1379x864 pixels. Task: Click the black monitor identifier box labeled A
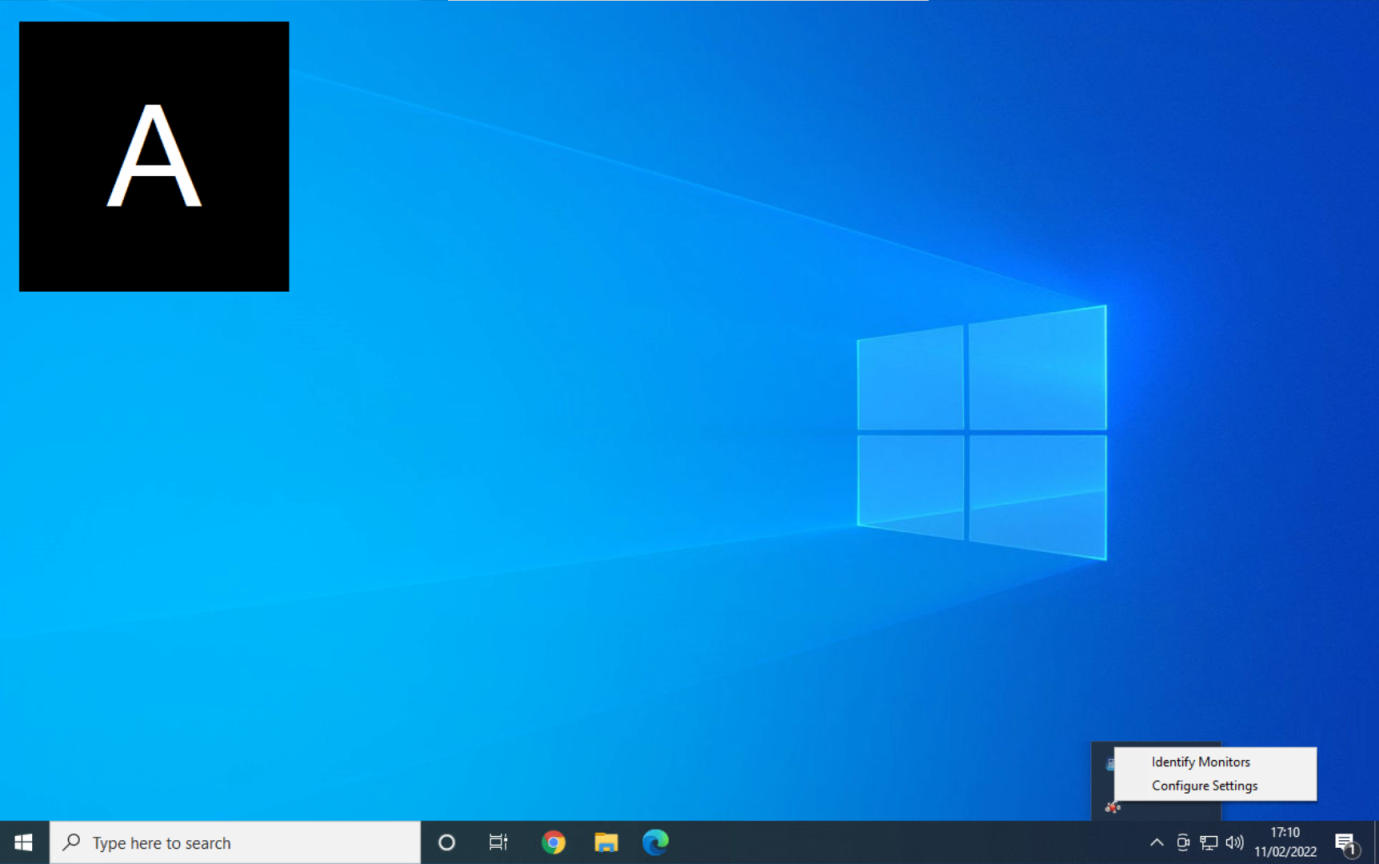pos(154,157)
